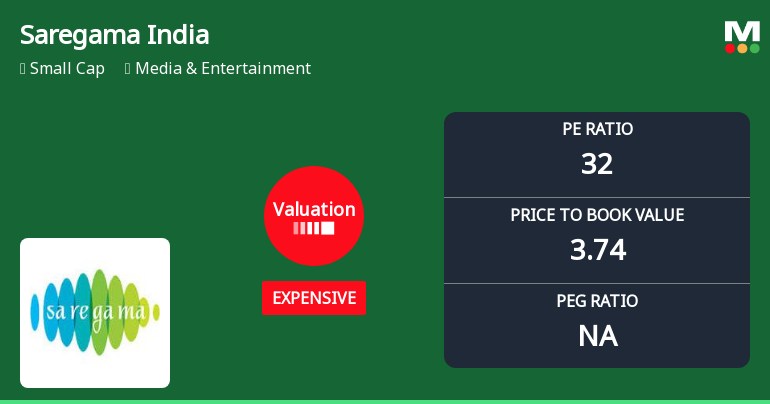Click the PE ratio value 32
The width and height of the screenshot is (770, 404).
pos(597,163)
